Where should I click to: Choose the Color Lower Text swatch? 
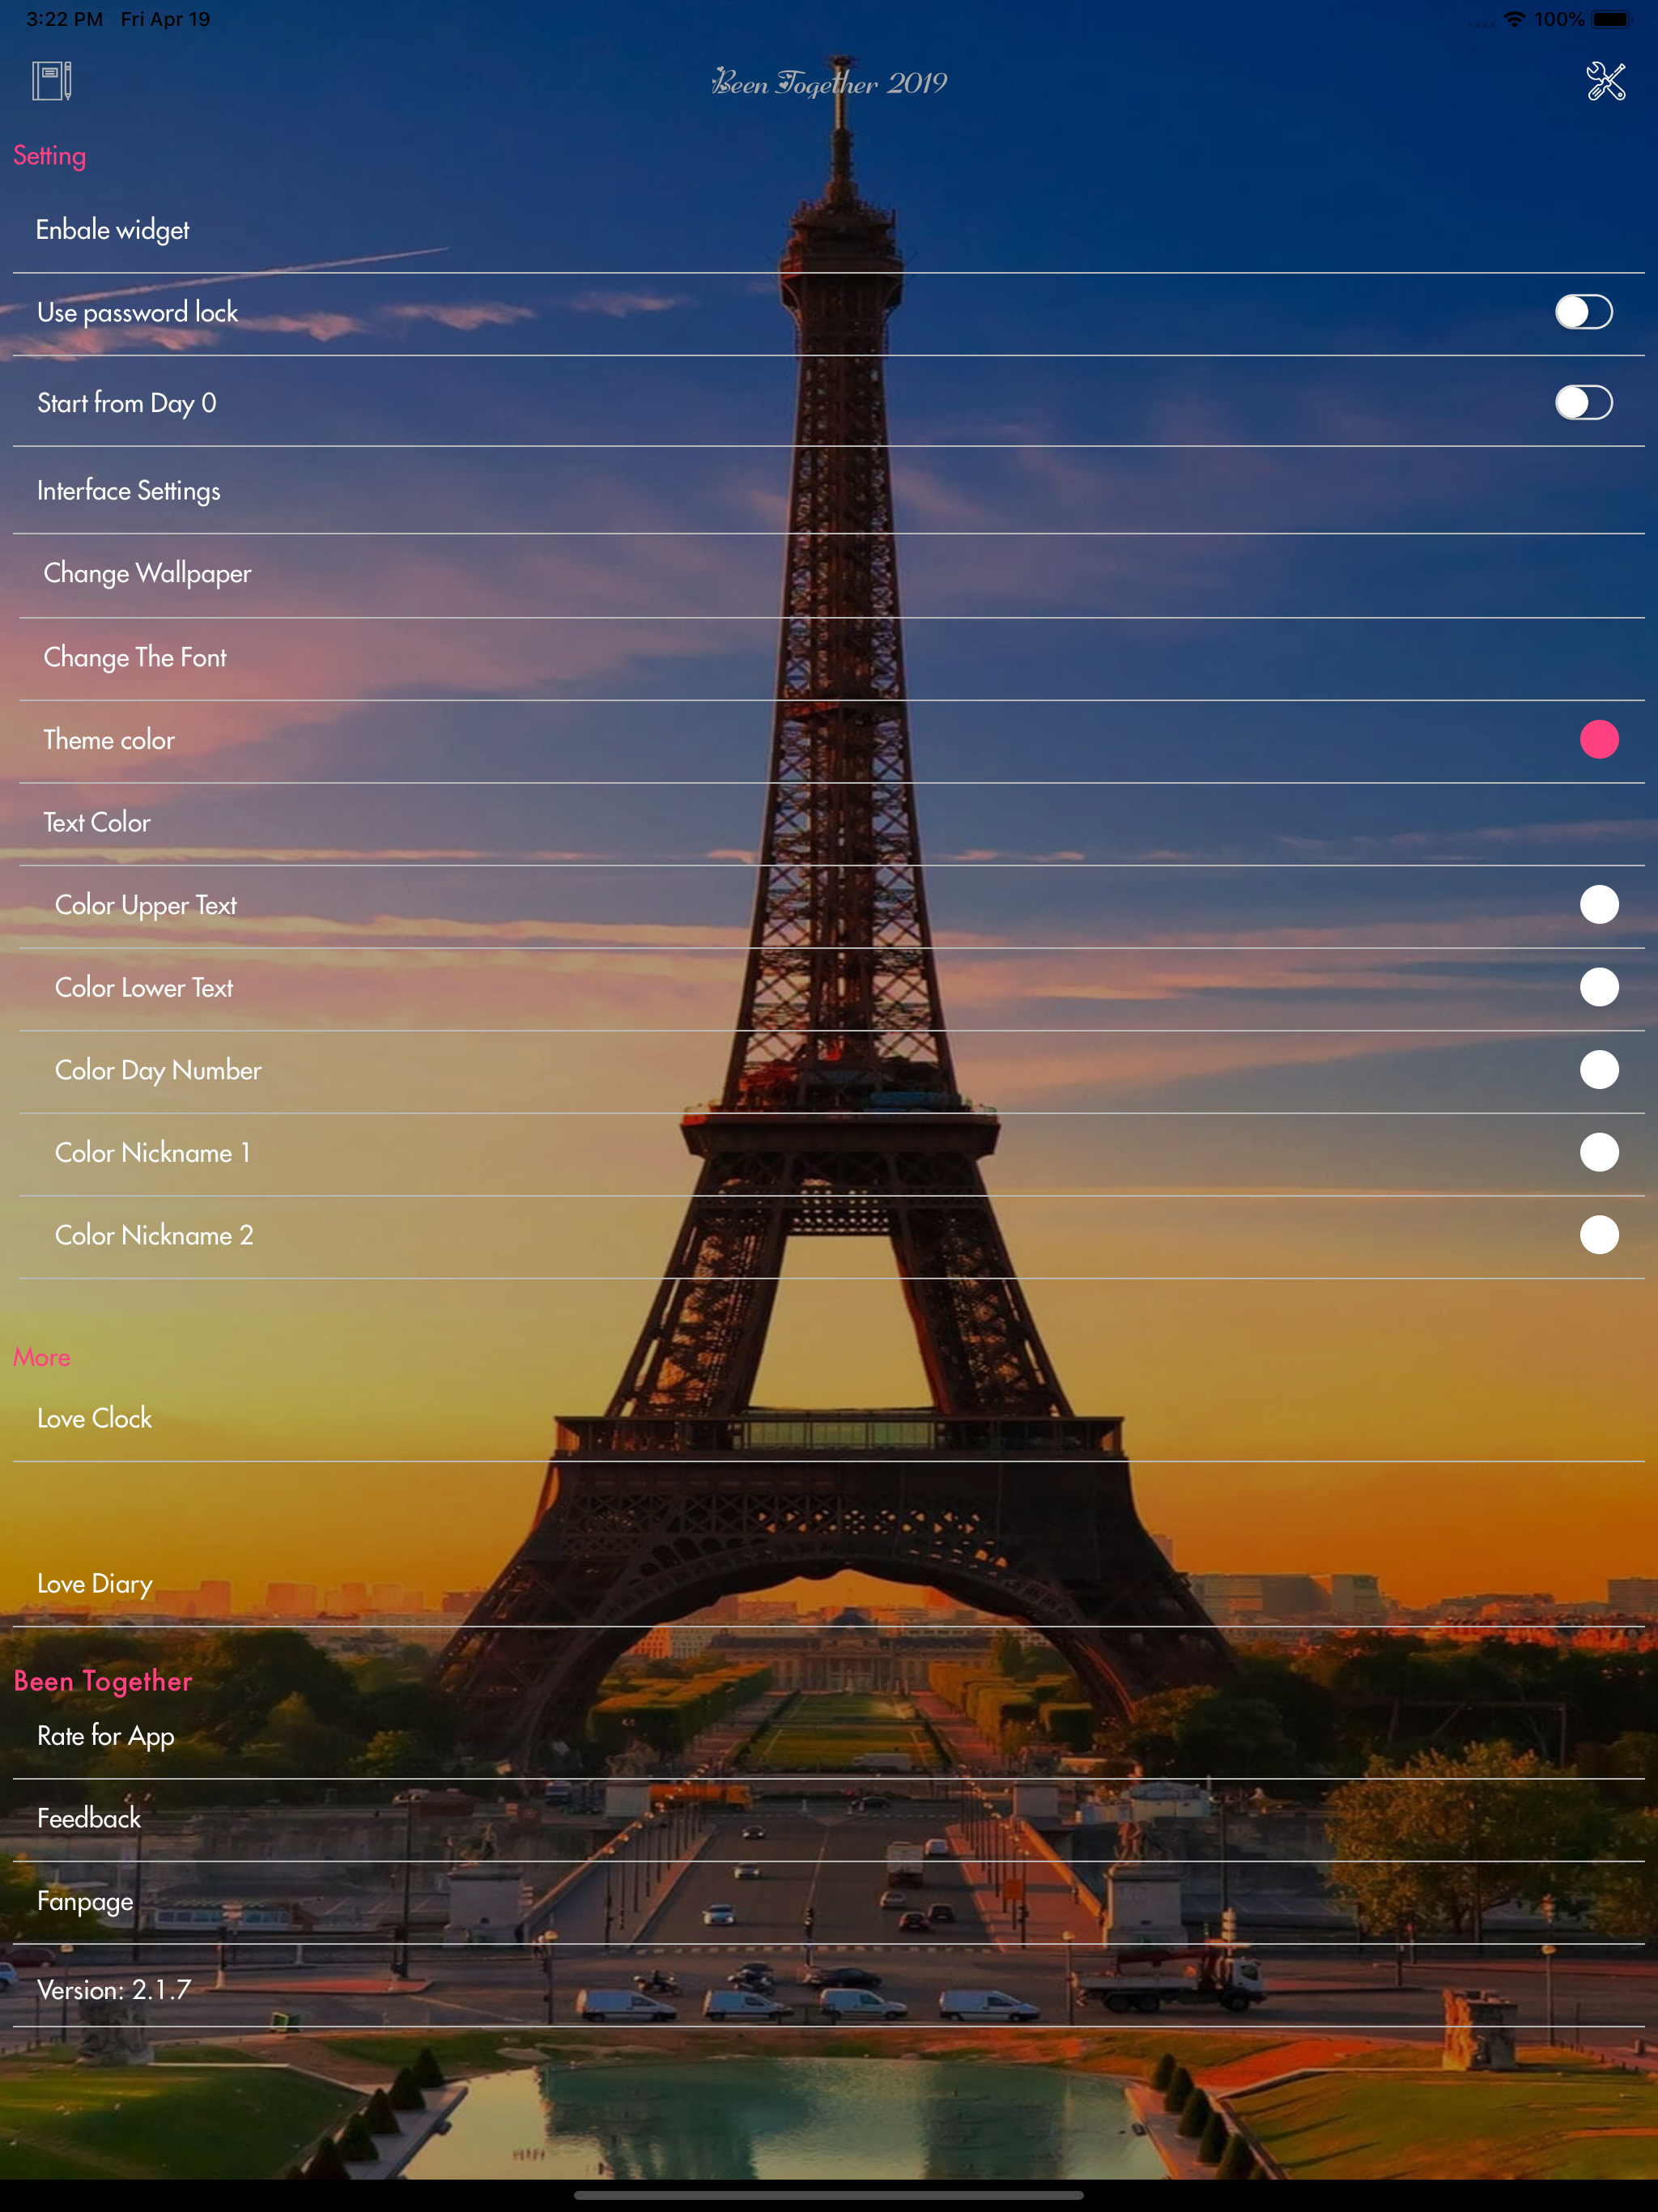(x=1598, y=988)
